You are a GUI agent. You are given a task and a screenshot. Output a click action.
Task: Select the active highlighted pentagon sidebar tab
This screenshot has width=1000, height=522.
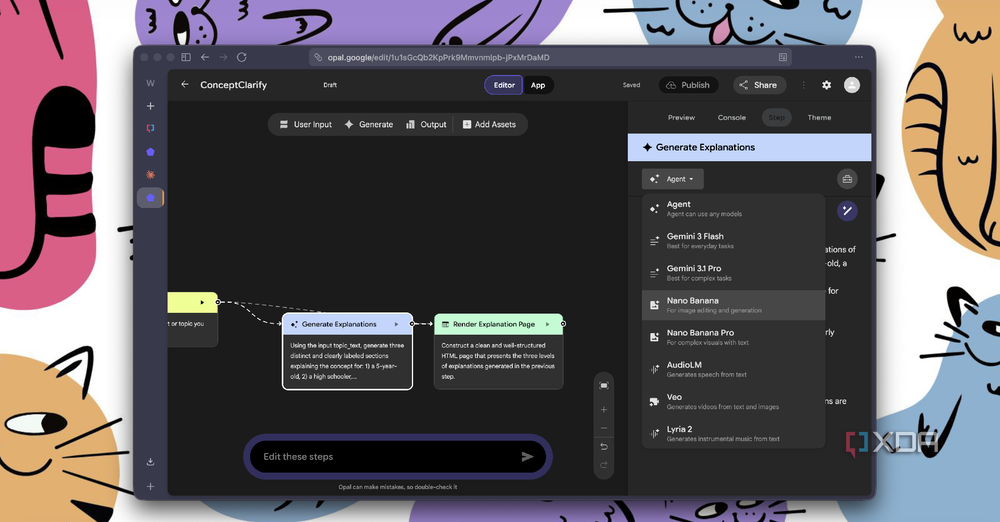pos(151,198)
